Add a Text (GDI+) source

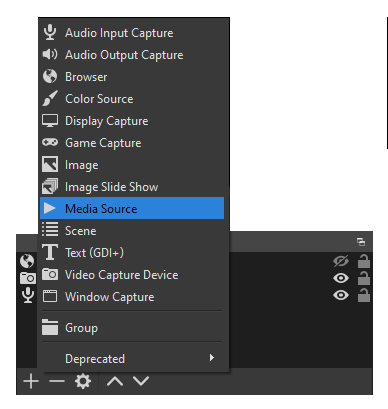click(132, 252)
